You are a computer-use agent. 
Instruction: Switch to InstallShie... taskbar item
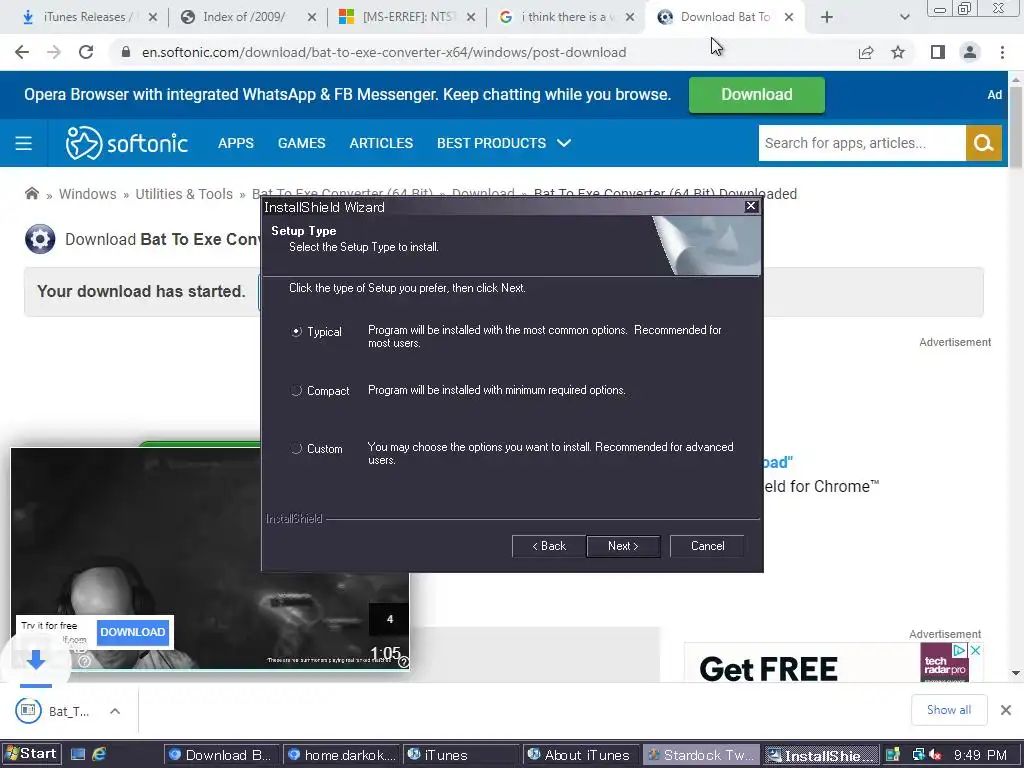pyautogui.click(x=820, y=755)
